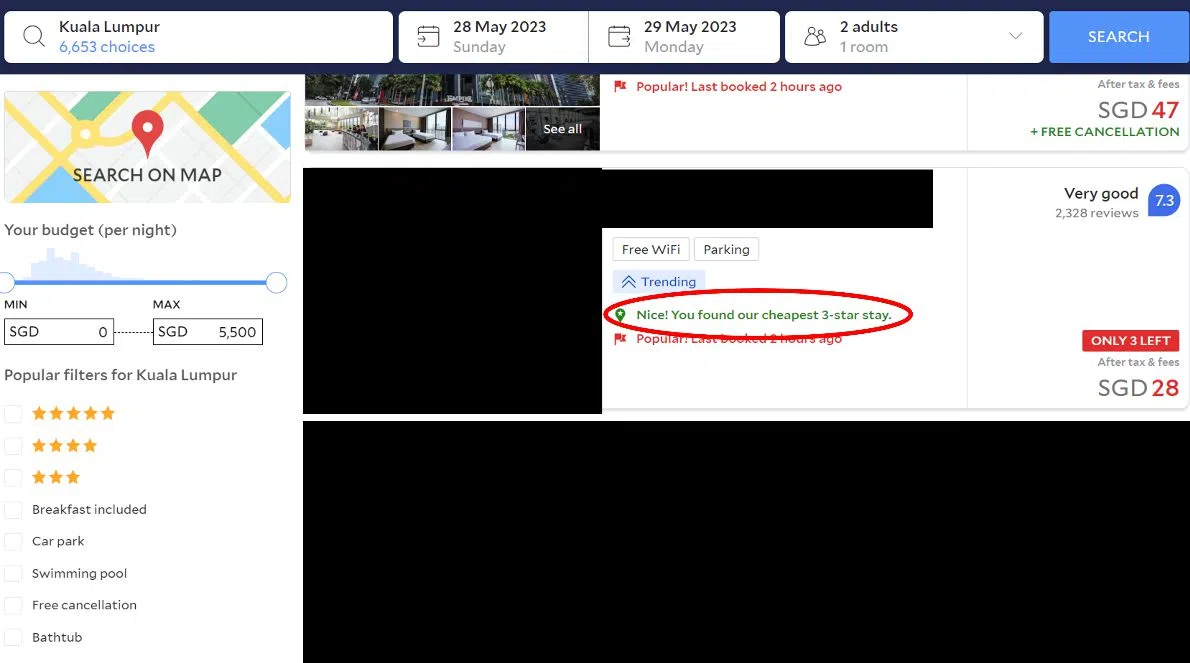Enable the Breakfast included filter
Screen dimensions: 1190x663
[x=13, y=510]
